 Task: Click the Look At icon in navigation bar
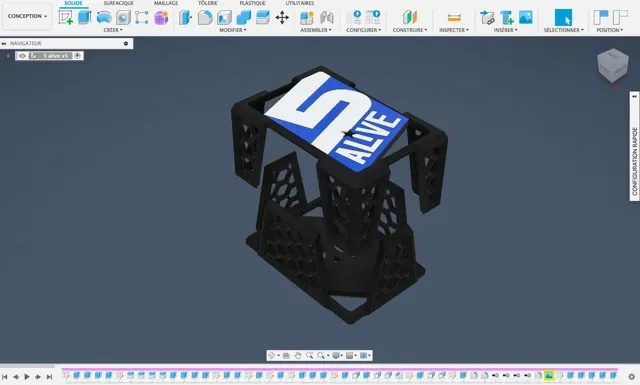click(286, 356)
